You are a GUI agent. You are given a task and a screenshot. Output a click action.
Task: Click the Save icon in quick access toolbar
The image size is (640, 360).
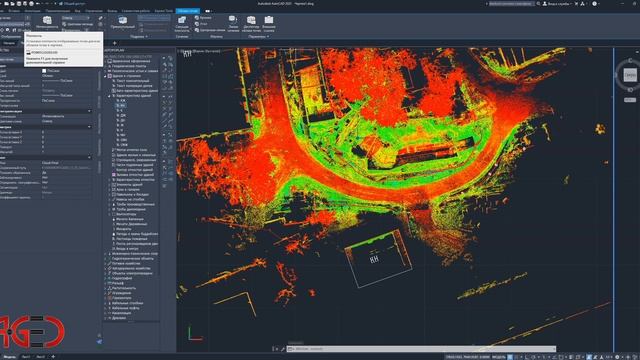19,4
